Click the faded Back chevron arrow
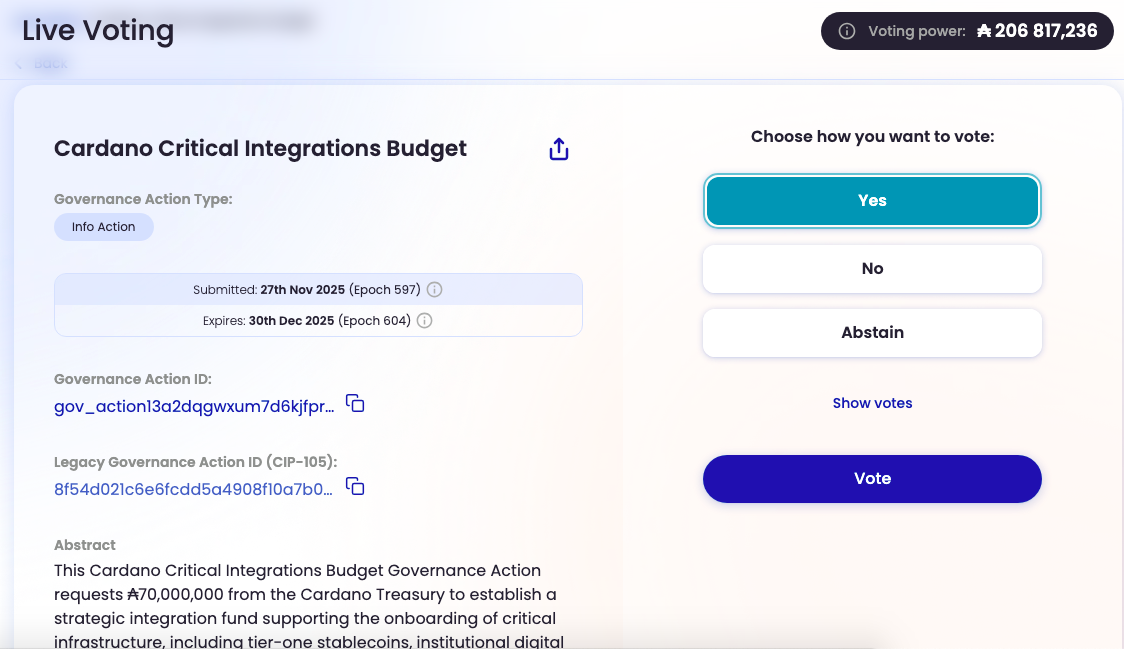 point(19,64)
